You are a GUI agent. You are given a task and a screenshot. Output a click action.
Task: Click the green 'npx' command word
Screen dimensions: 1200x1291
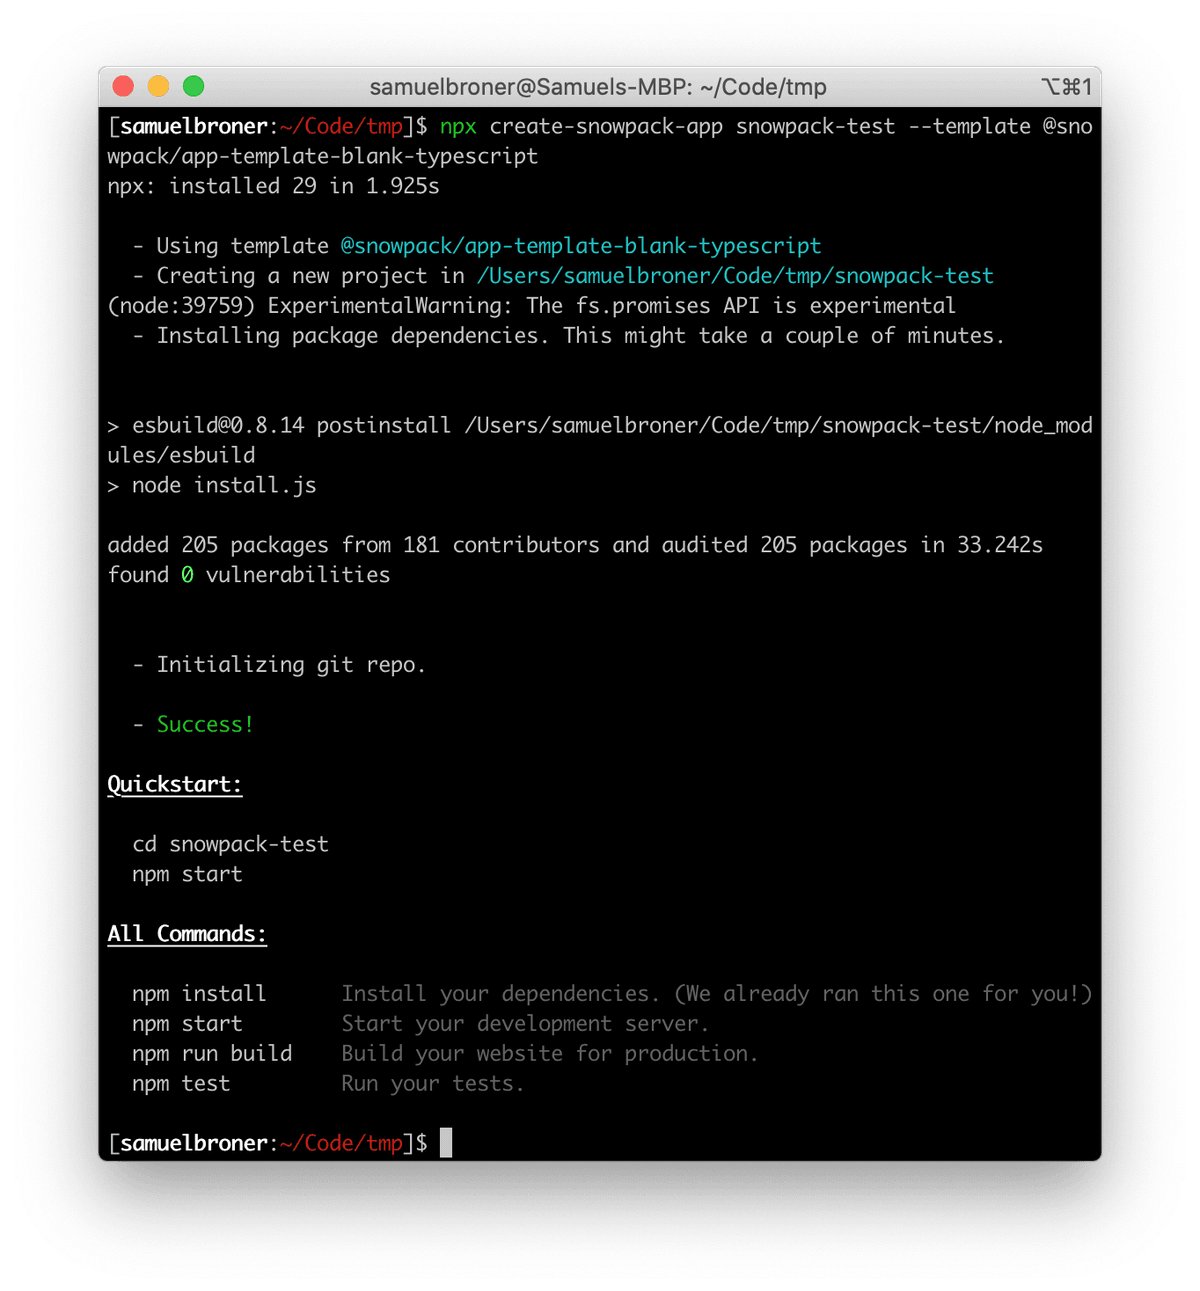click(x=458, y=127)
